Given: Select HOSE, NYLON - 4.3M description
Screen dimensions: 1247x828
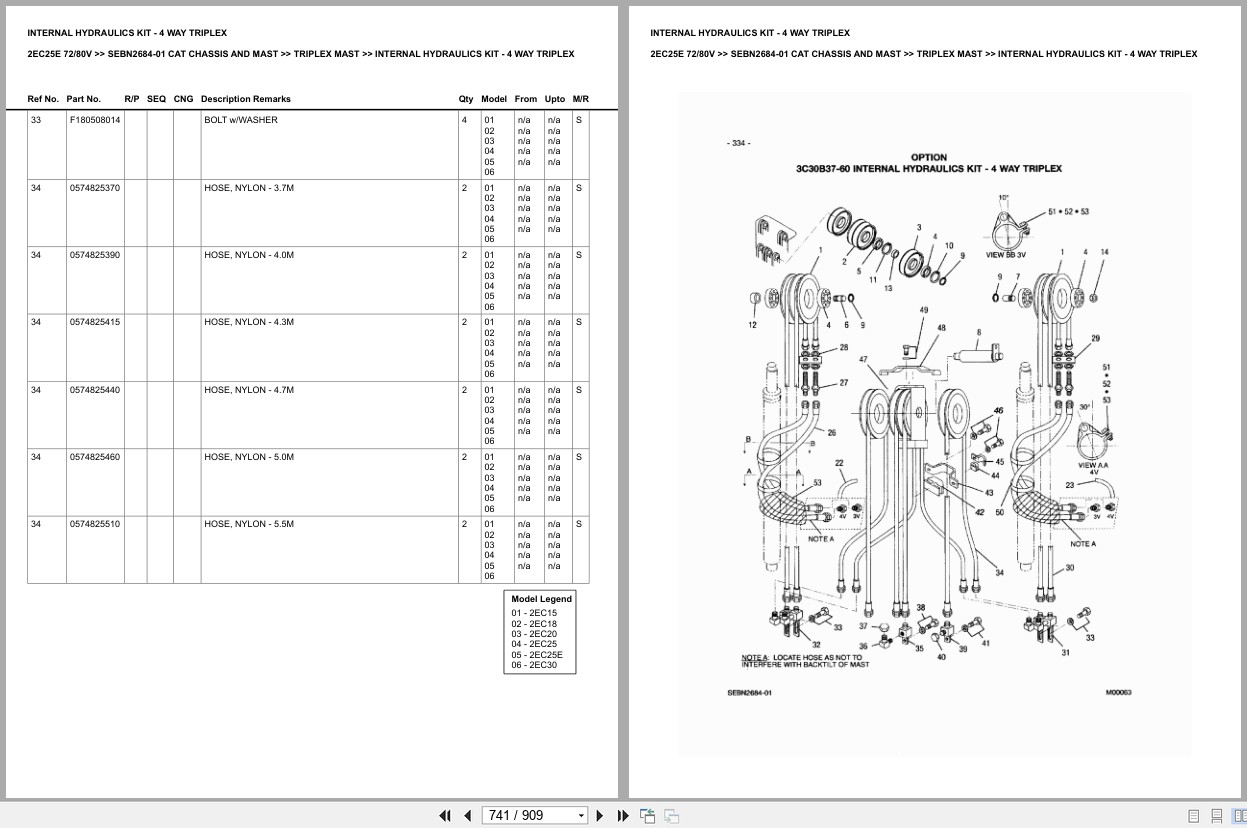Looking at the screenshot, I should [249, 322].
